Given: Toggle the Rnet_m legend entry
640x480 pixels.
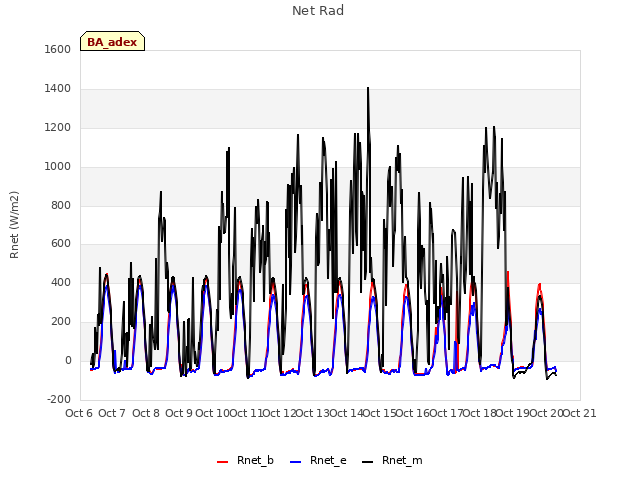Looking at the screenshot, I should point(392,460).
